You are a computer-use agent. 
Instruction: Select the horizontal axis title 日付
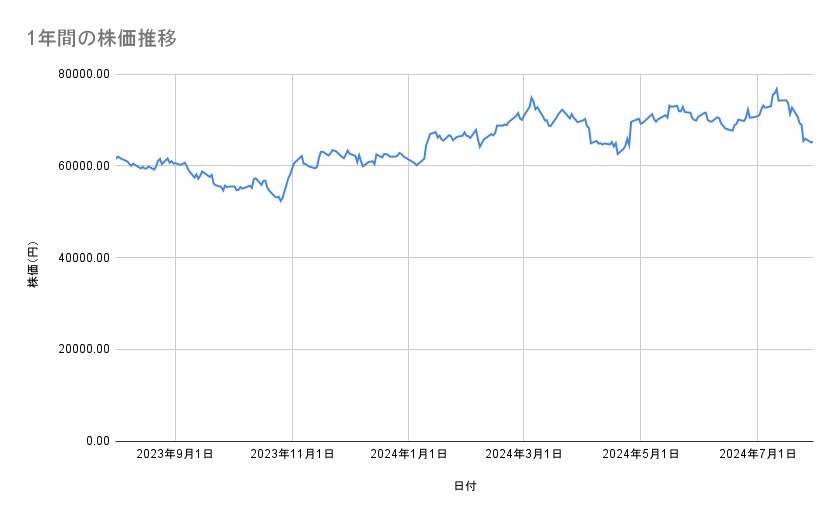(464, 487)
